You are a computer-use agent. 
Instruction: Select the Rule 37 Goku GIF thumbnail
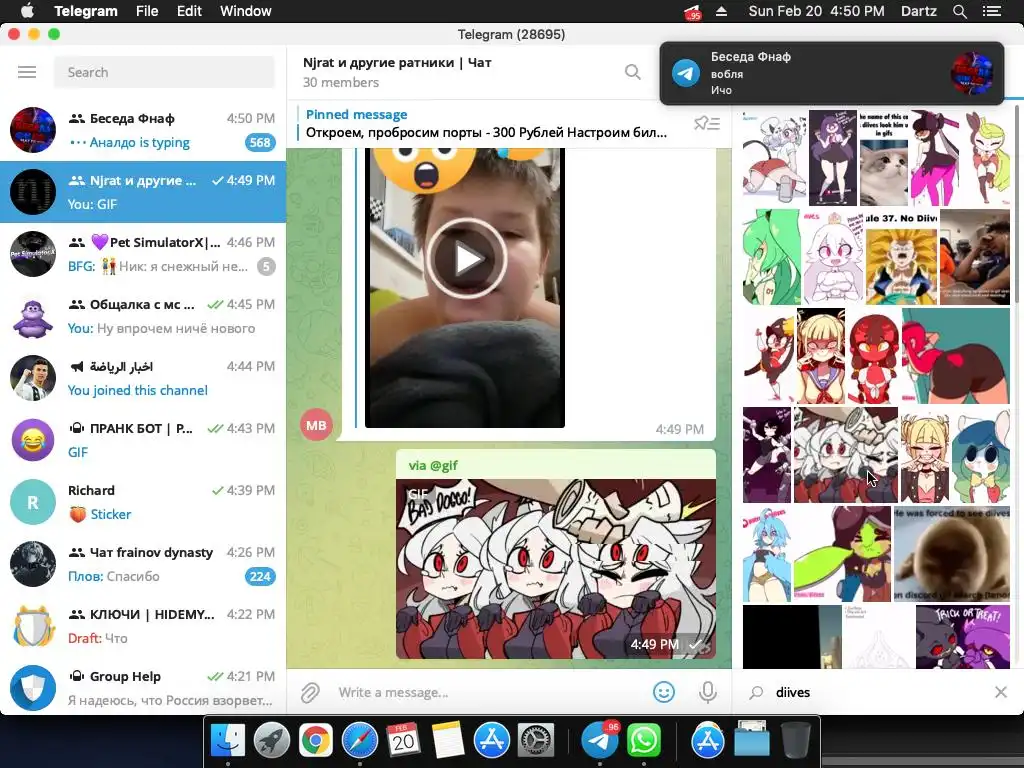901,257
